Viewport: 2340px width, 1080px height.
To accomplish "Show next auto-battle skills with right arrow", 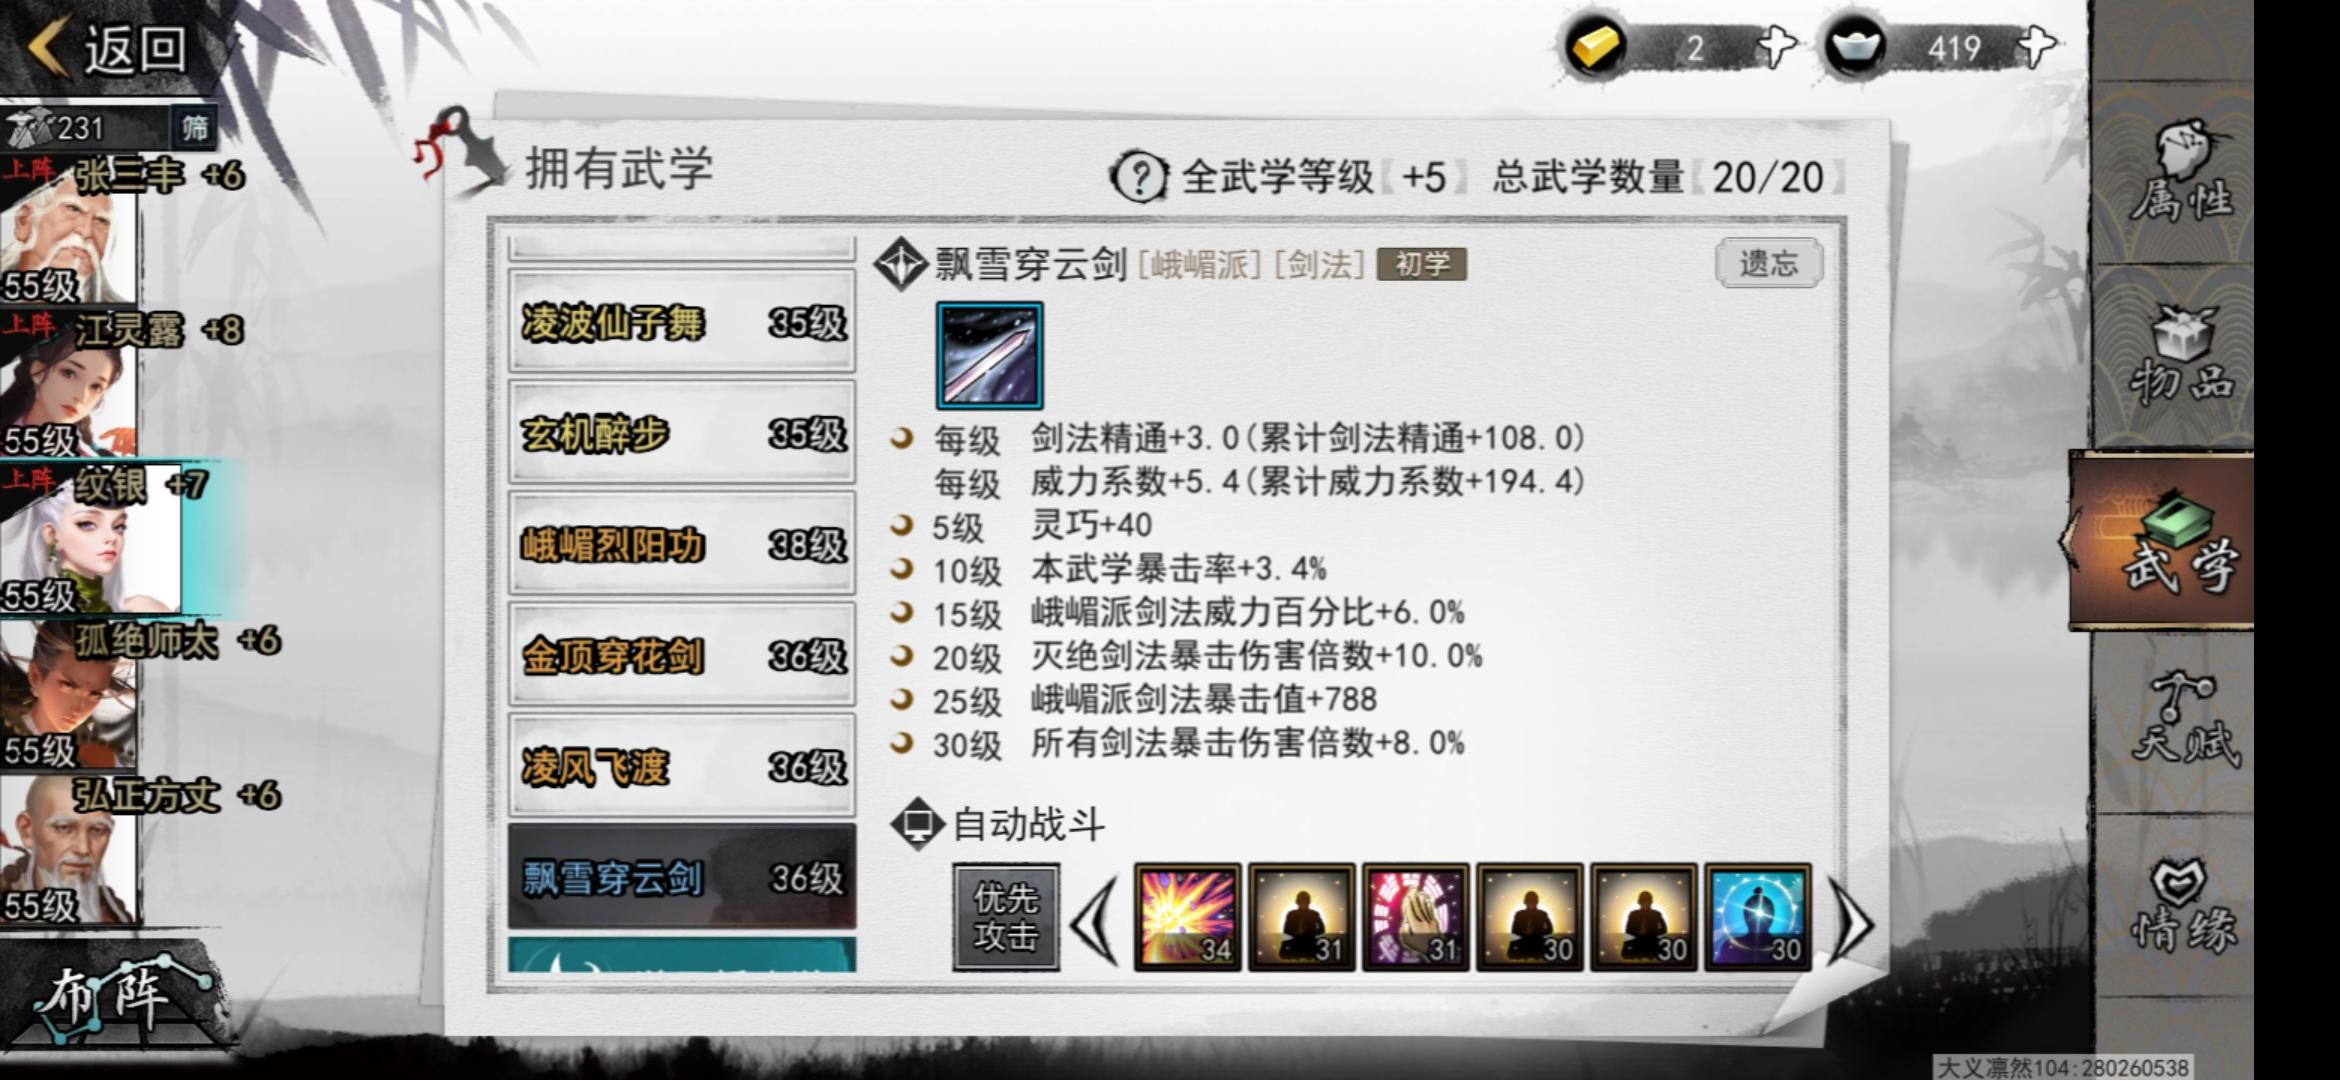I will [x=1851, y=920].
